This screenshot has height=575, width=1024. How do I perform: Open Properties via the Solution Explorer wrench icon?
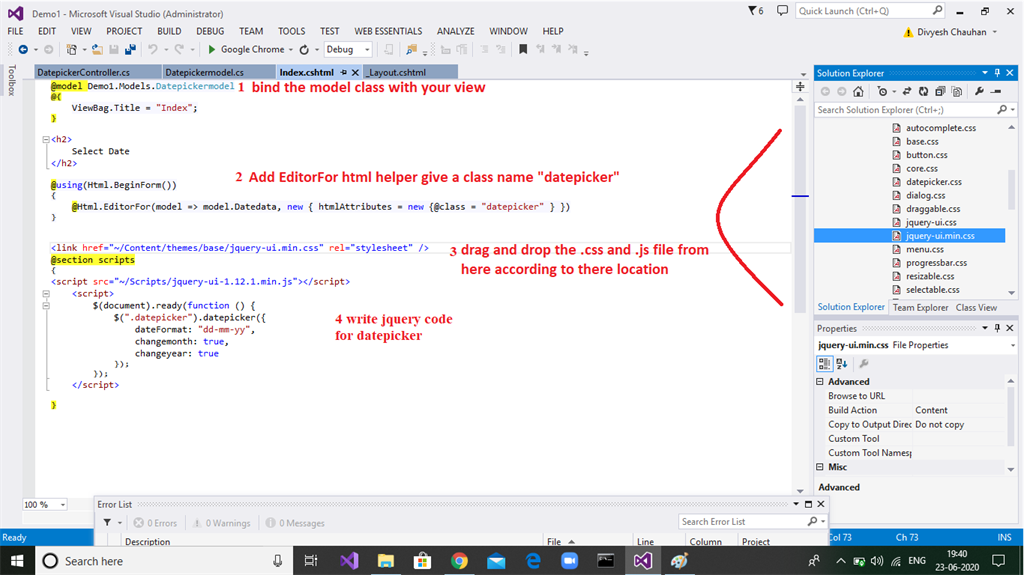[979, 91]
